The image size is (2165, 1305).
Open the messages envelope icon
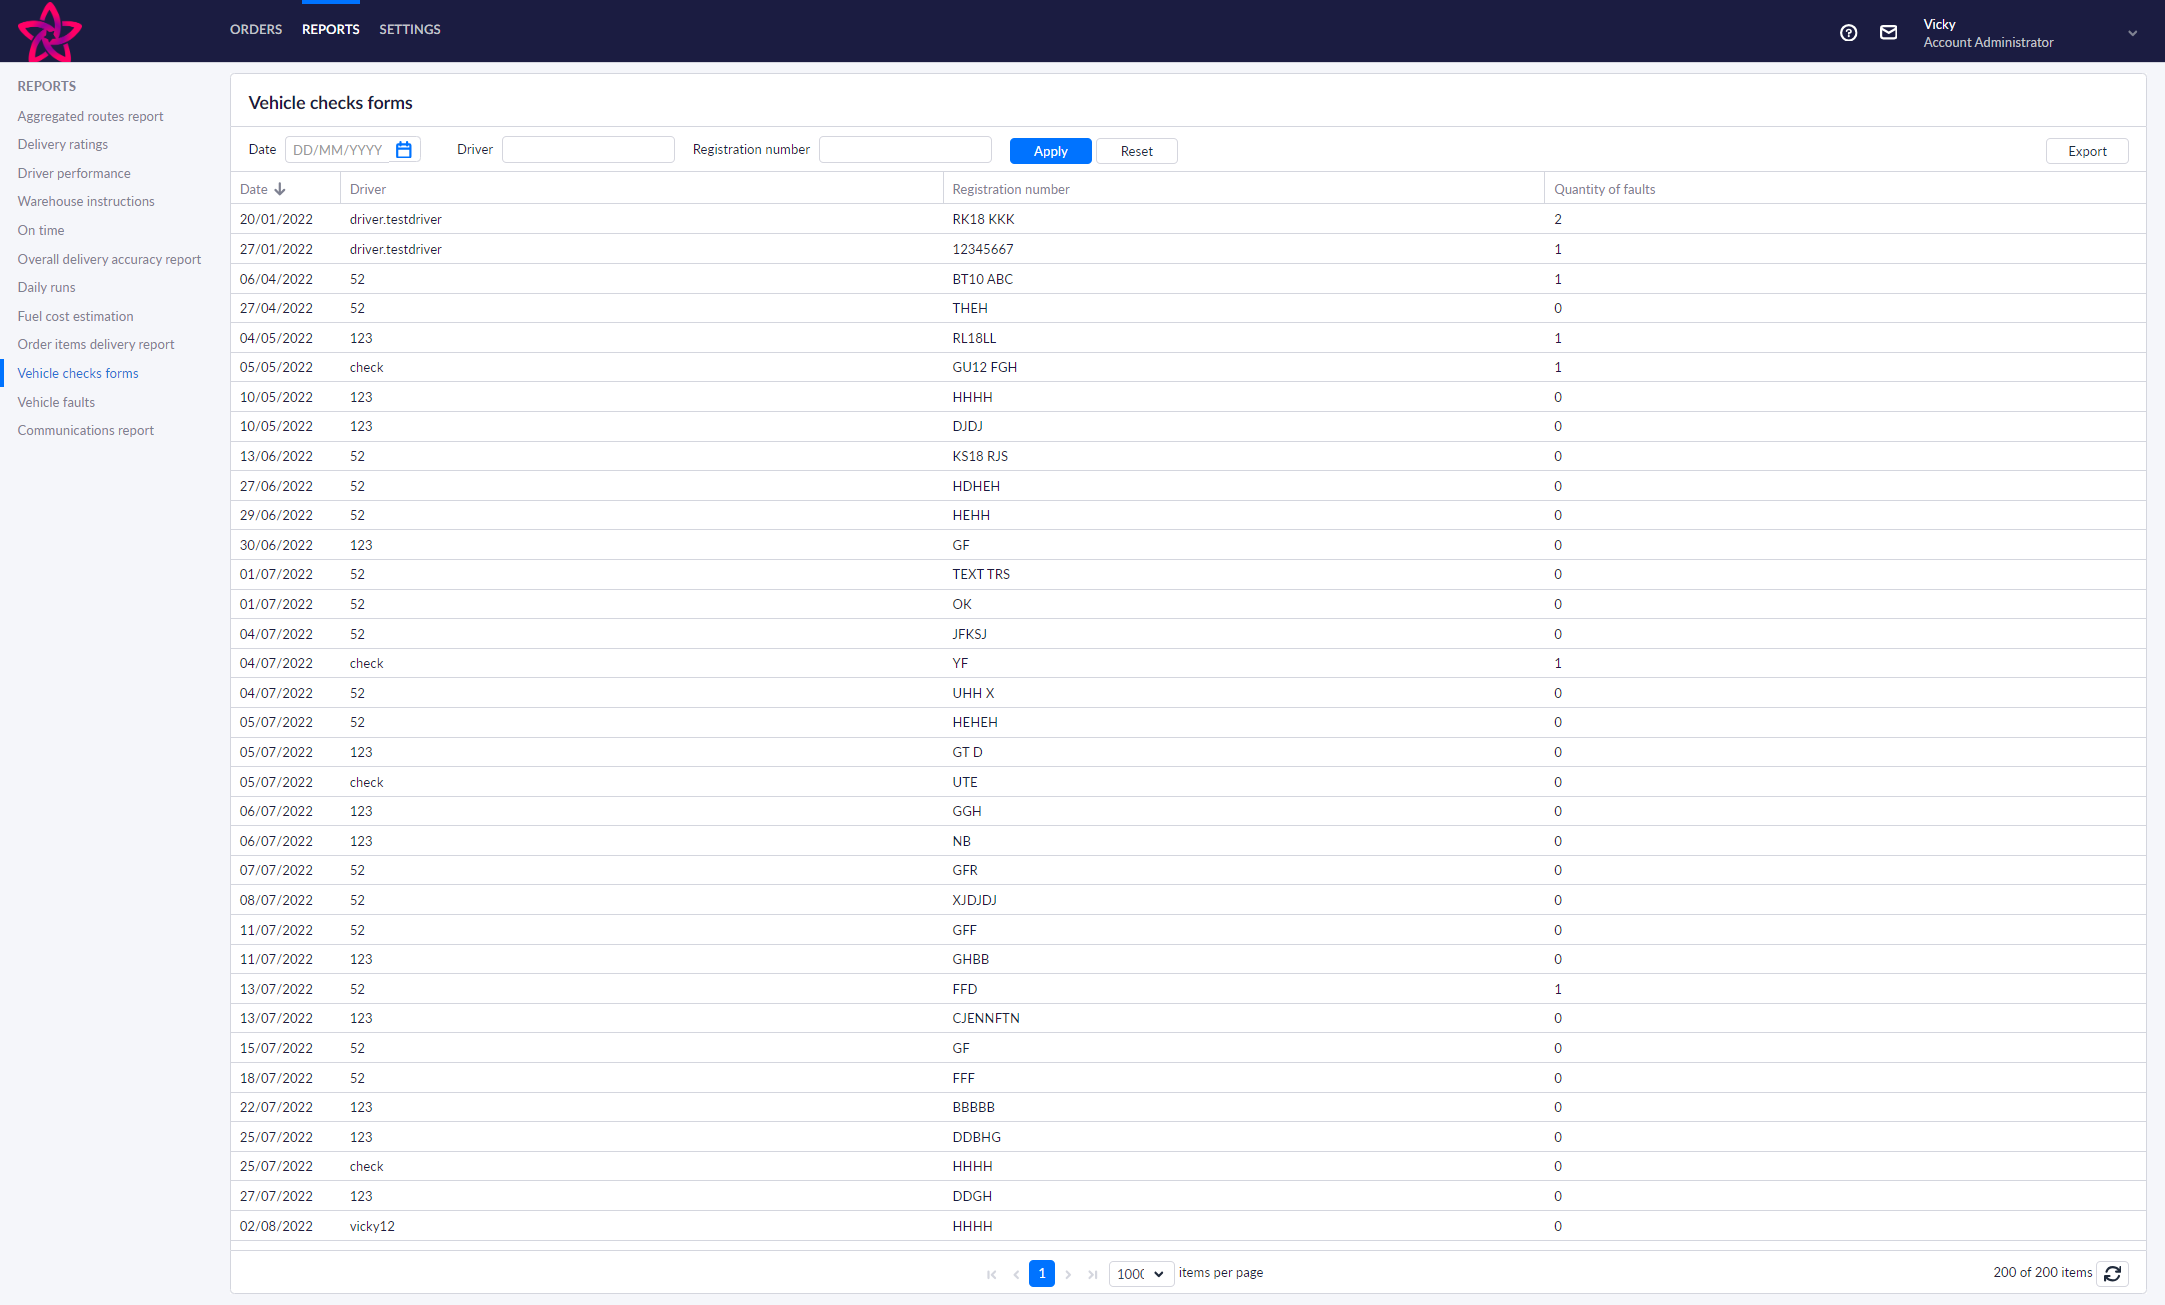[1888, 33]
